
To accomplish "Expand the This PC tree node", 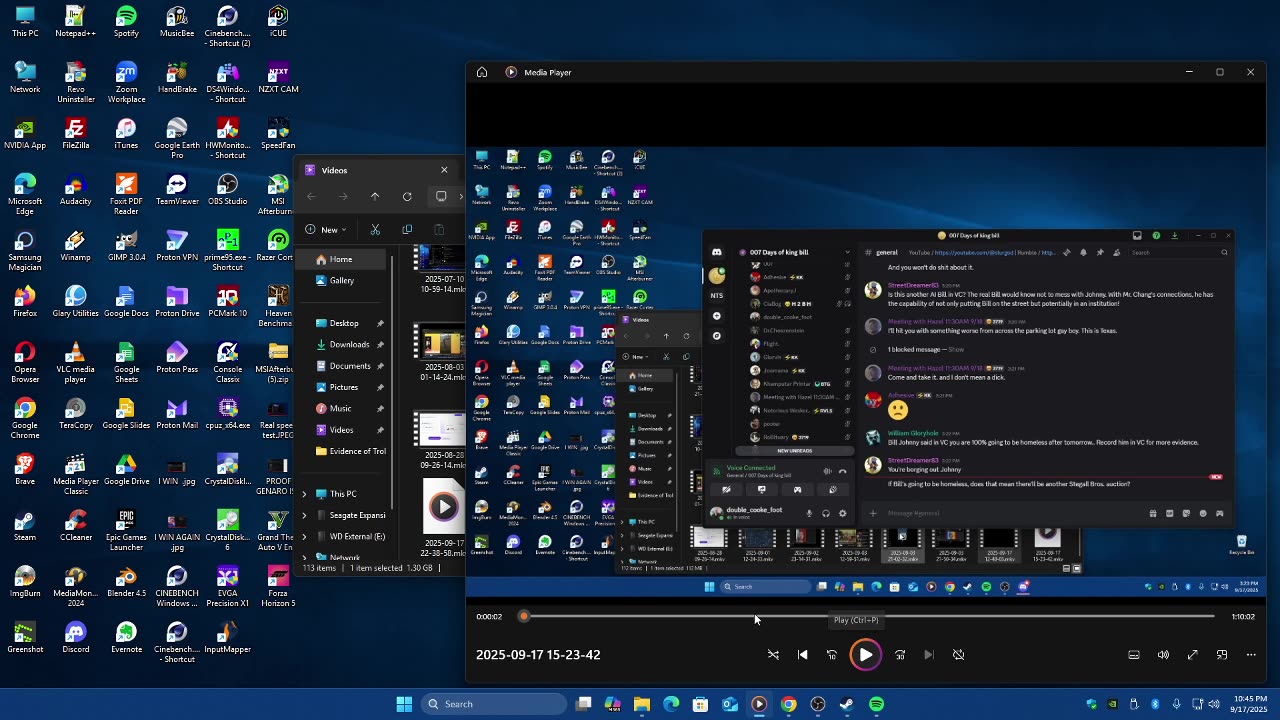I will point(305,494).
